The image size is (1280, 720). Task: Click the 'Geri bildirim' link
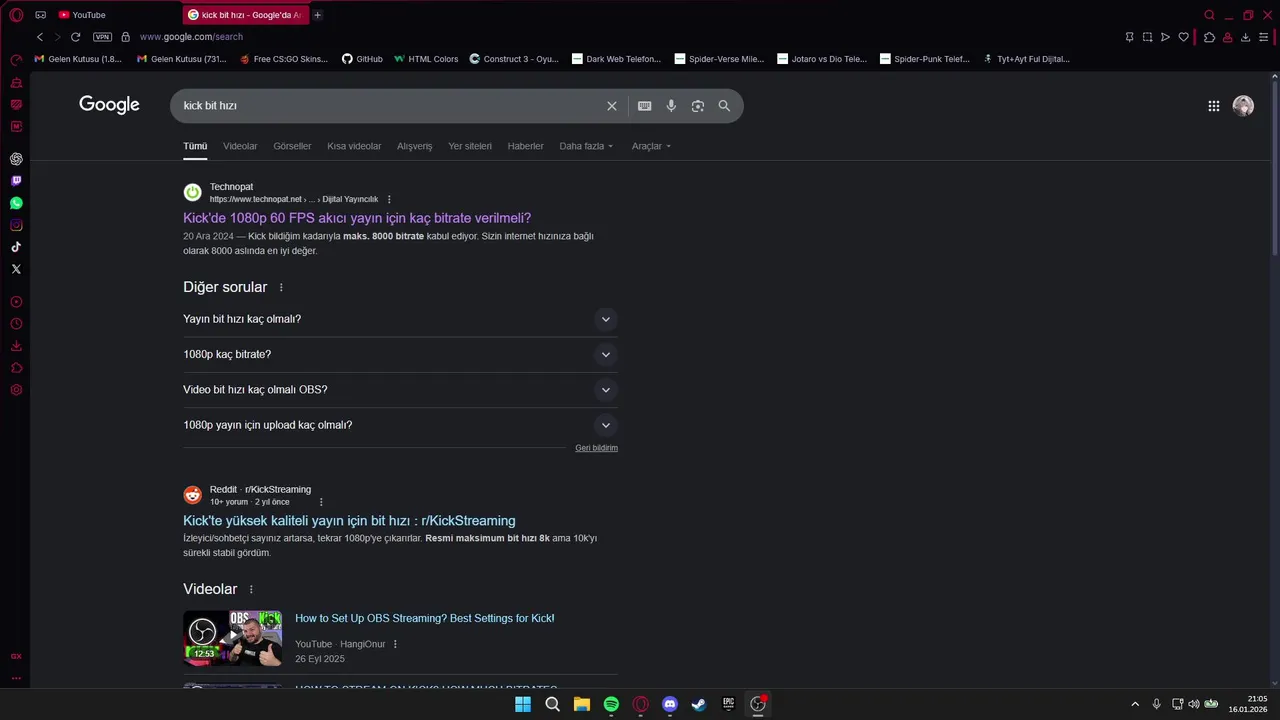pos(596,448)
